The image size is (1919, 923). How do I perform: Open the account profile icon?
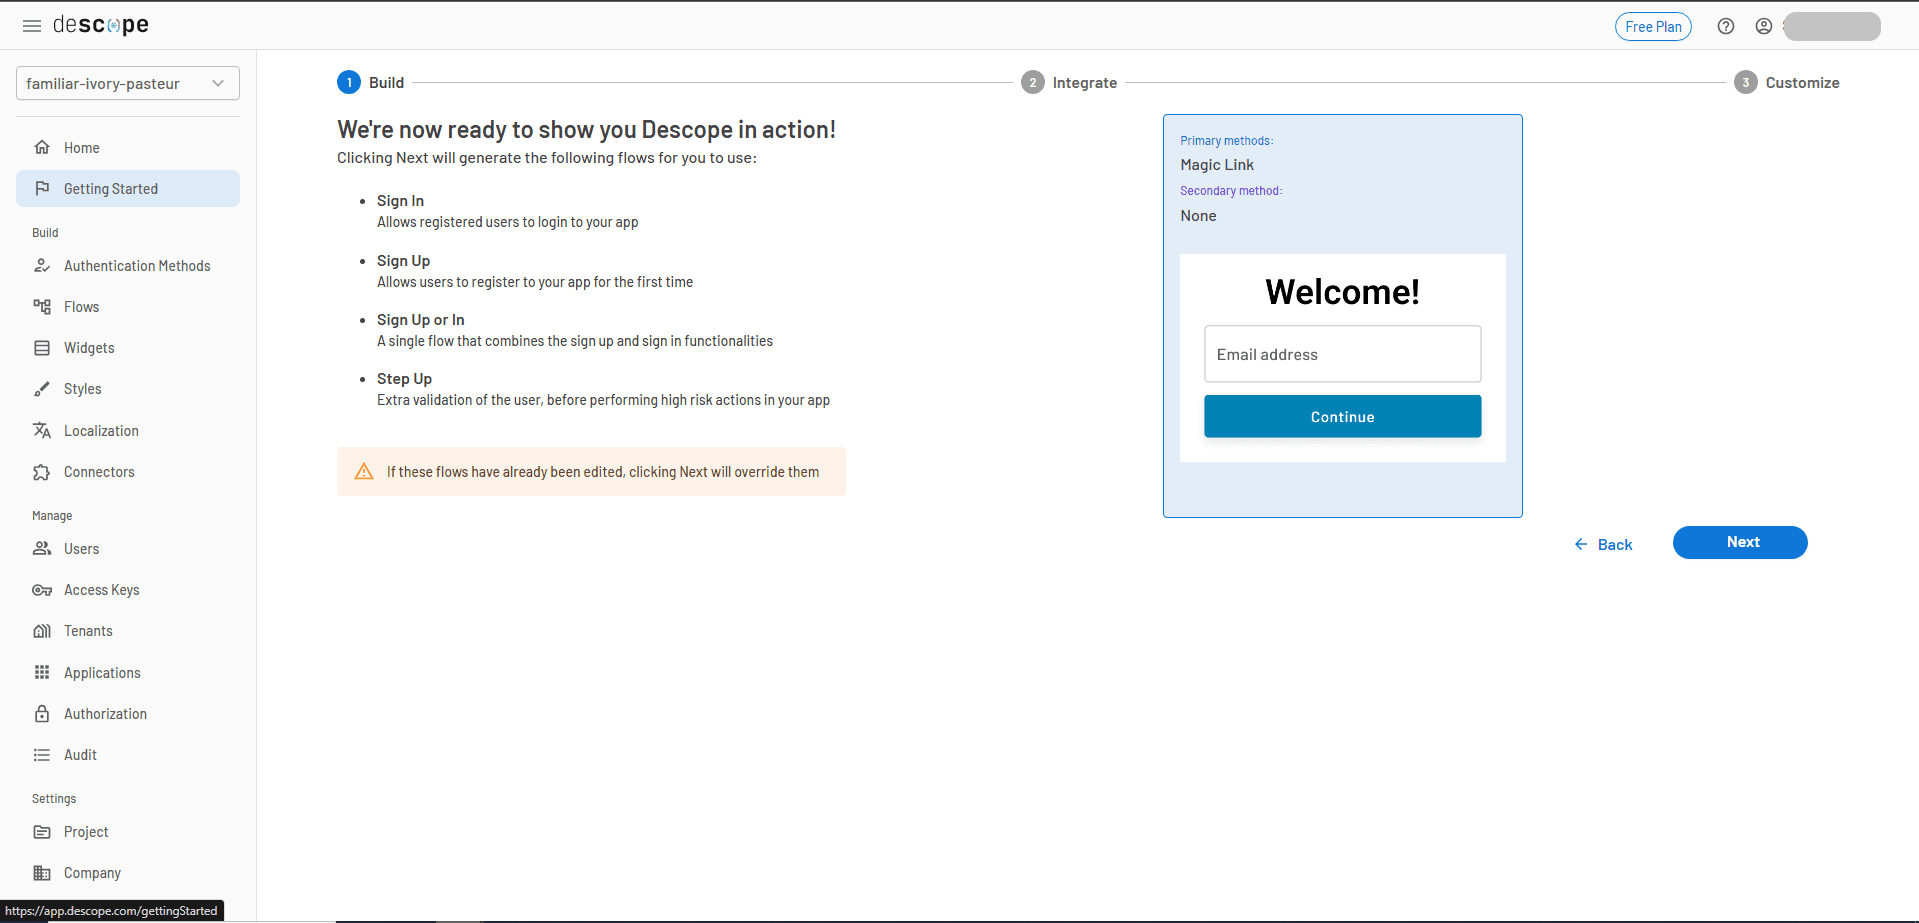(x=1764, y=26)
